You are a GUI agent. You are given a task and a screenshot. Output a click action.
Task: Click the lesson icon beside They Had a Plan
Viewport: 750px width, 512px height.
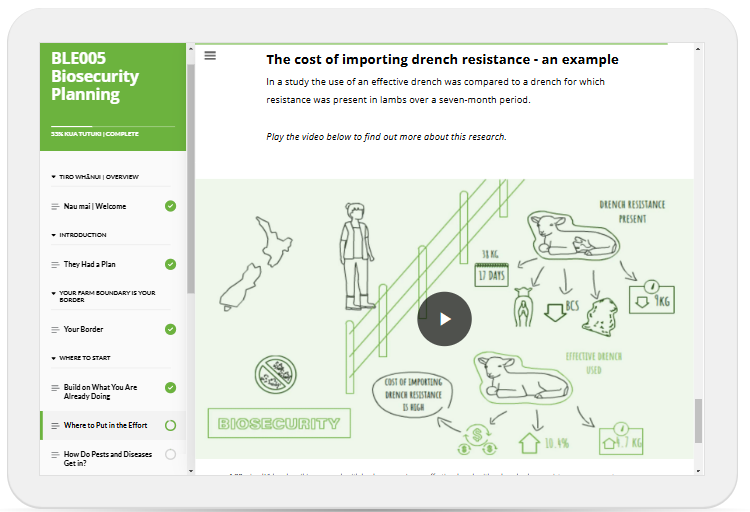pyautogui.click(x=55, y=265)
